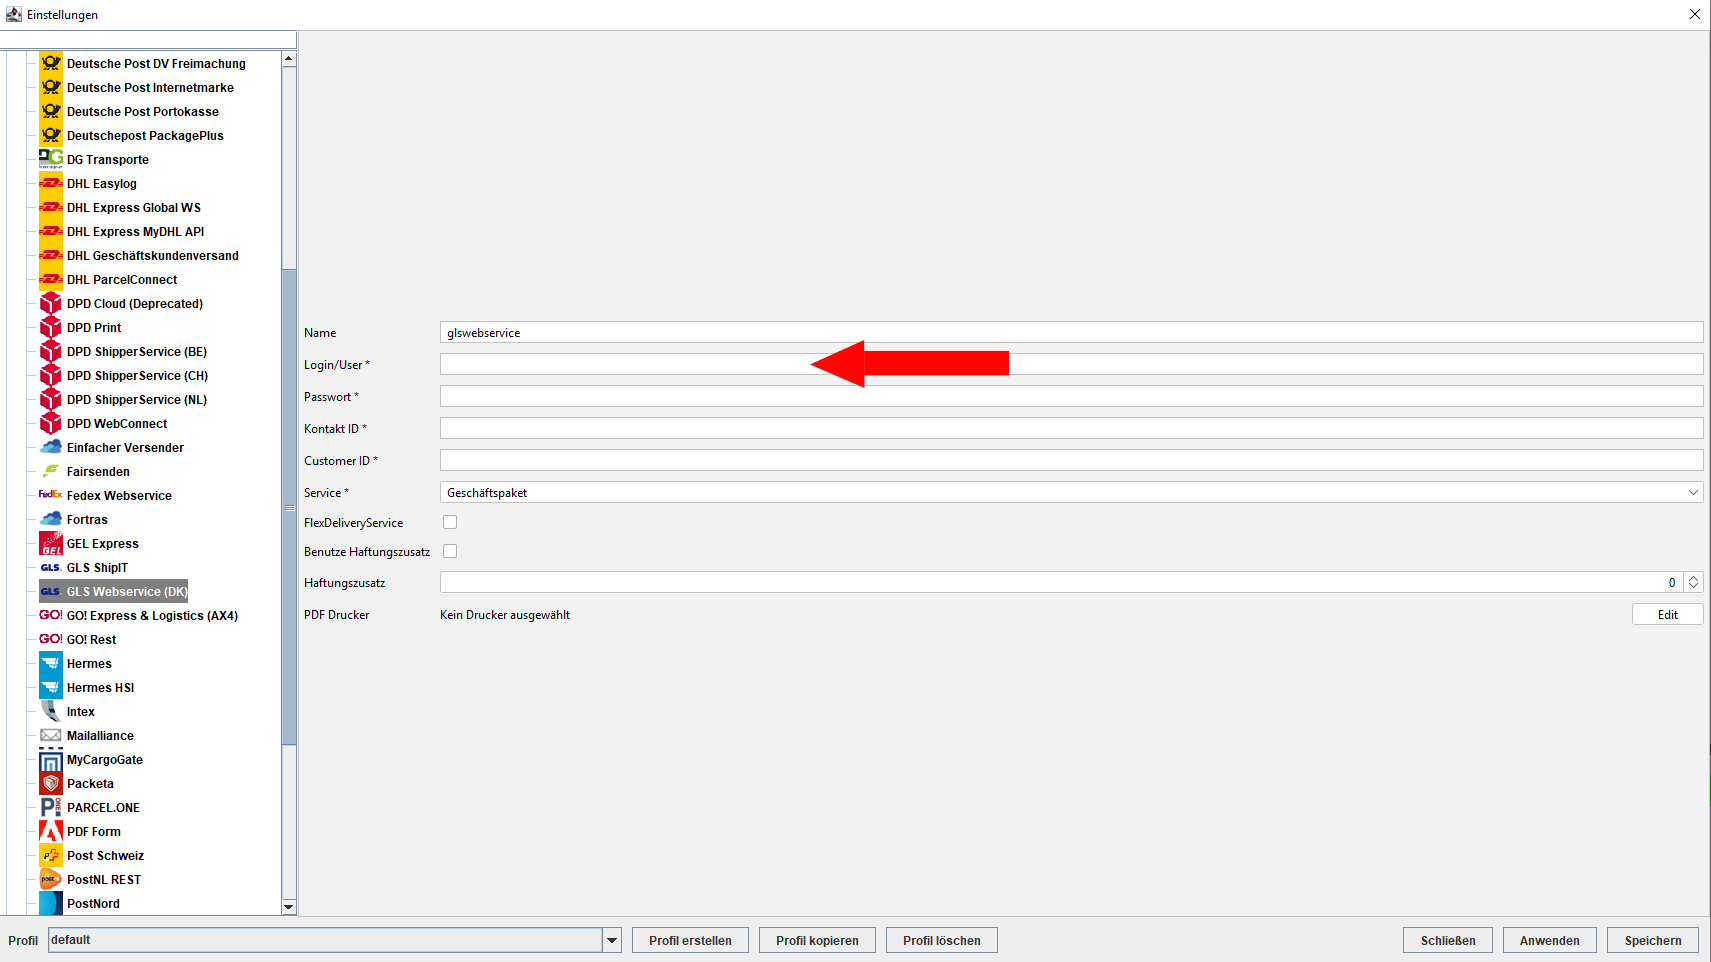
Task: Select Deutschepost PackagePlus entry
Action: point(145,135)
